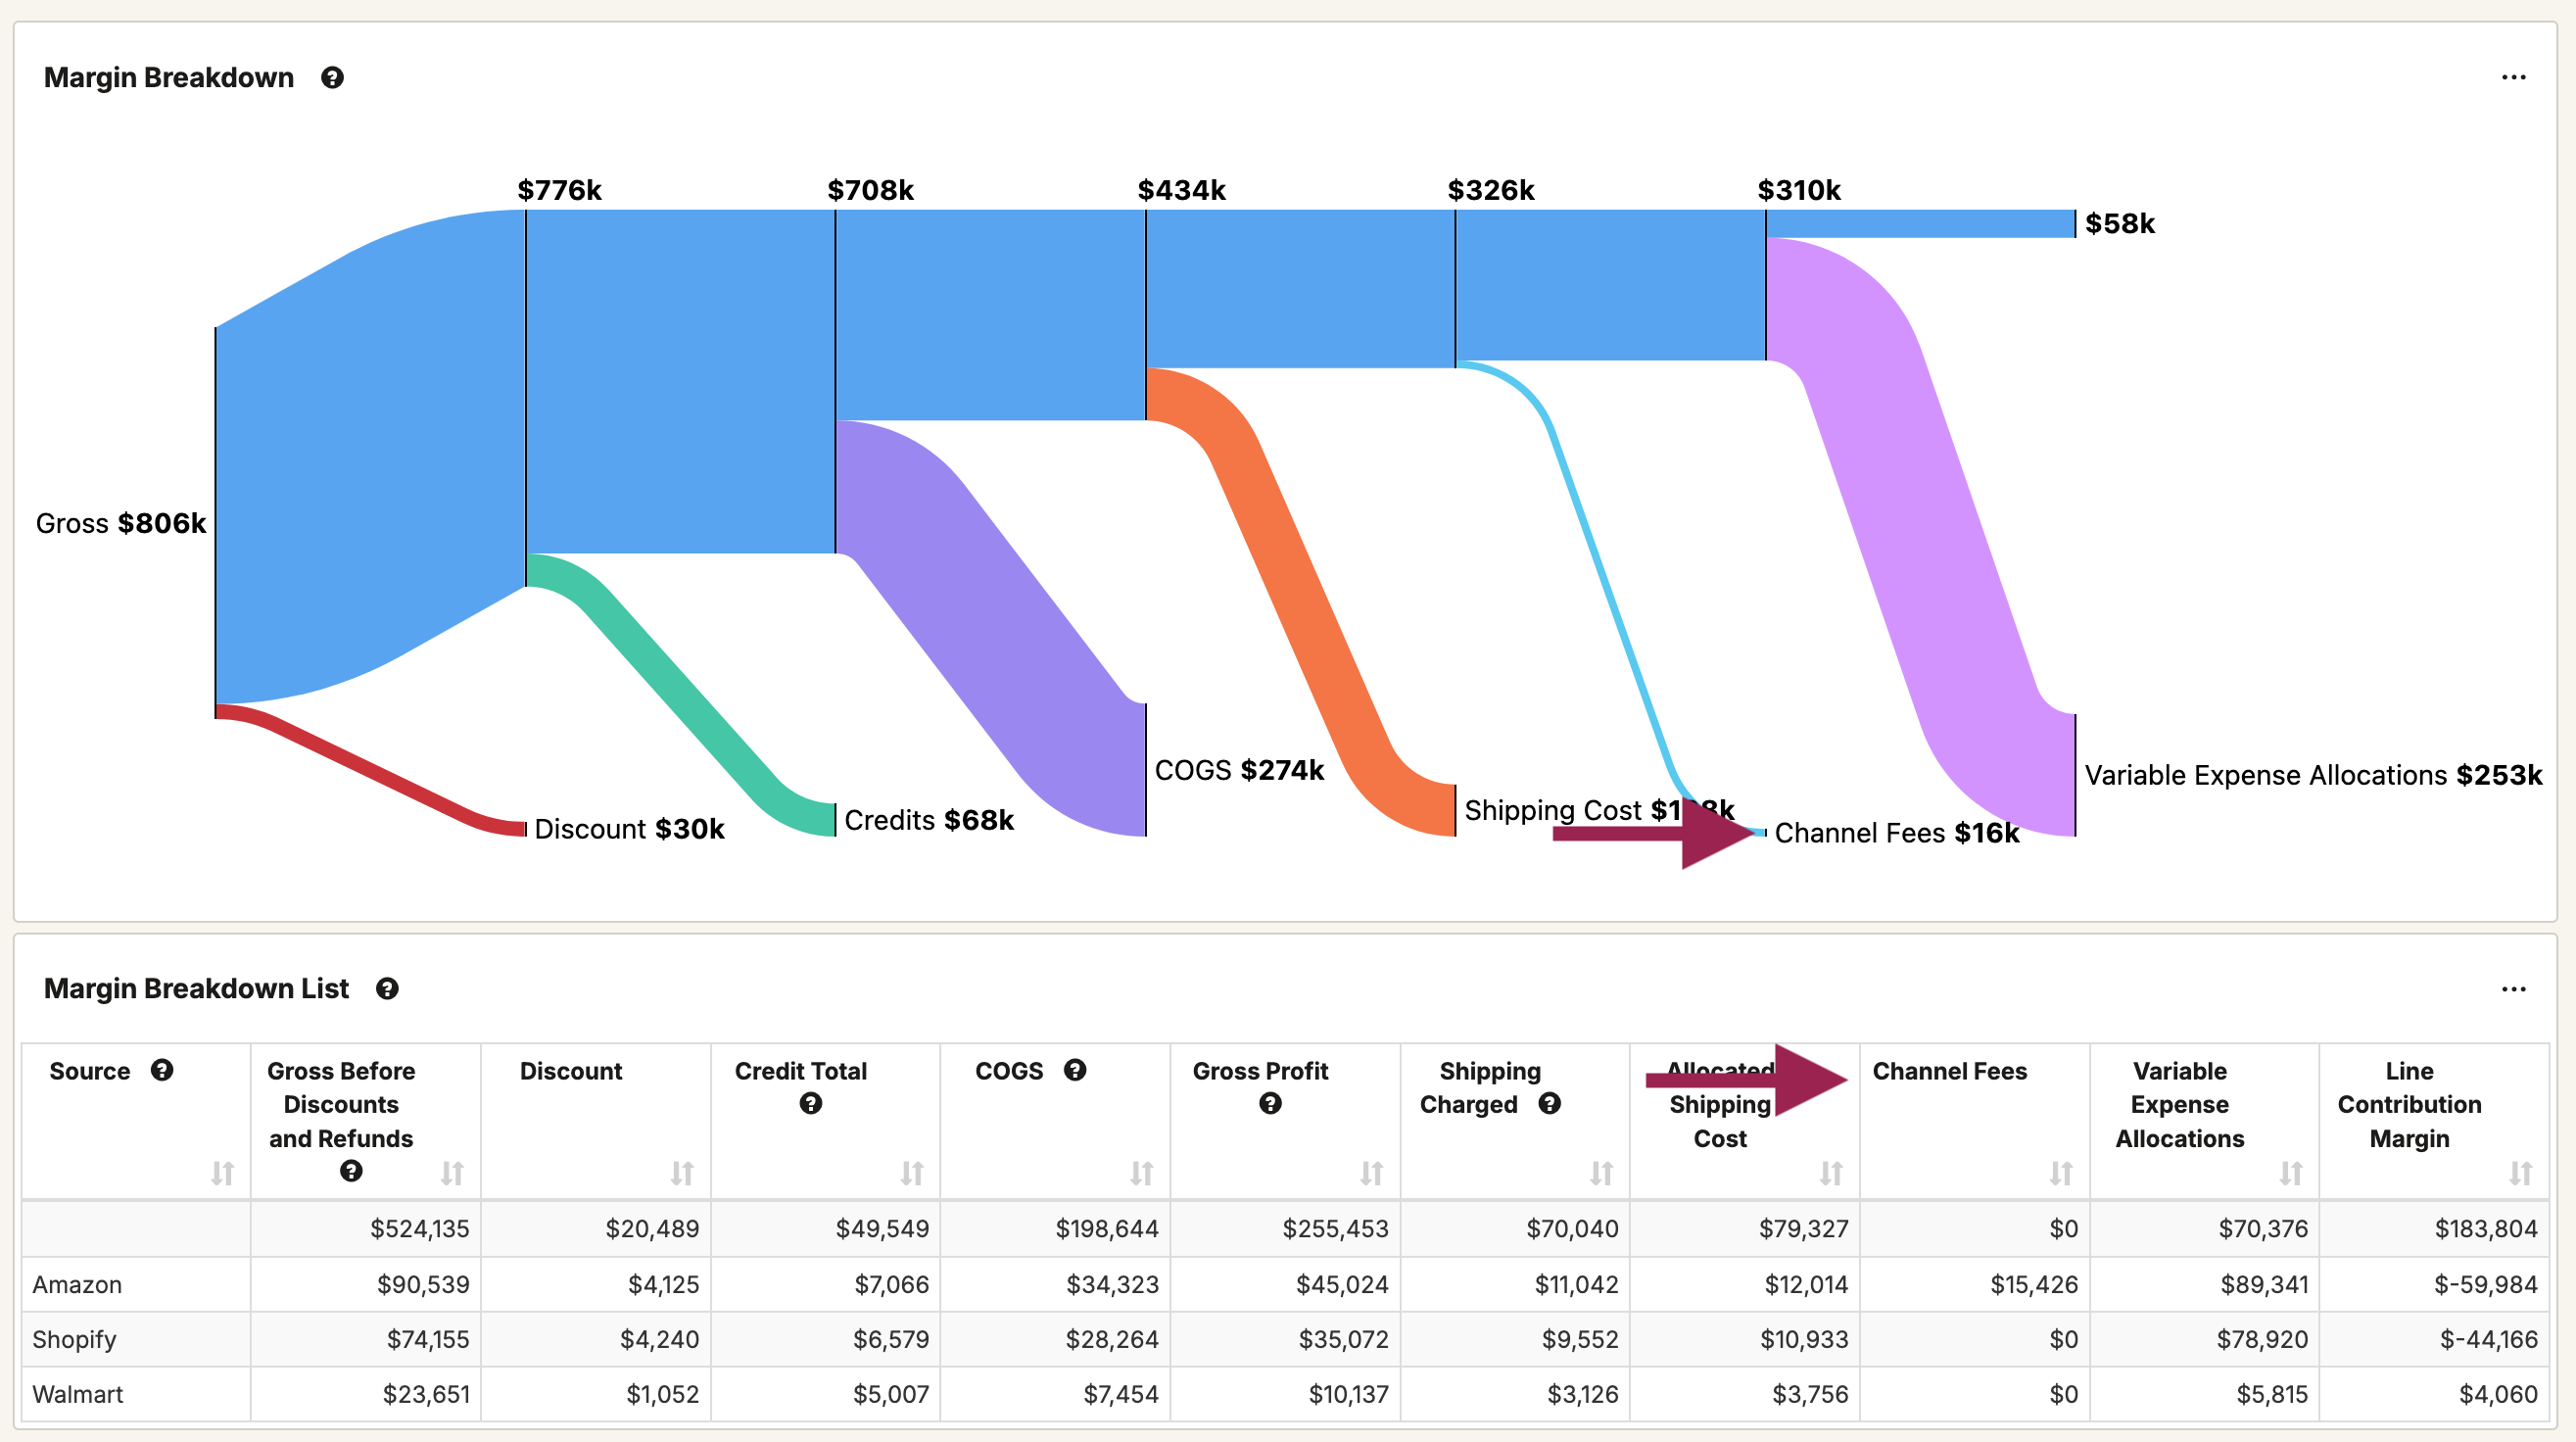The width and height of the screenshot is (2576, 1442).
Task: Click the Shipping Charged help icon
Action: (1551, 1104)
